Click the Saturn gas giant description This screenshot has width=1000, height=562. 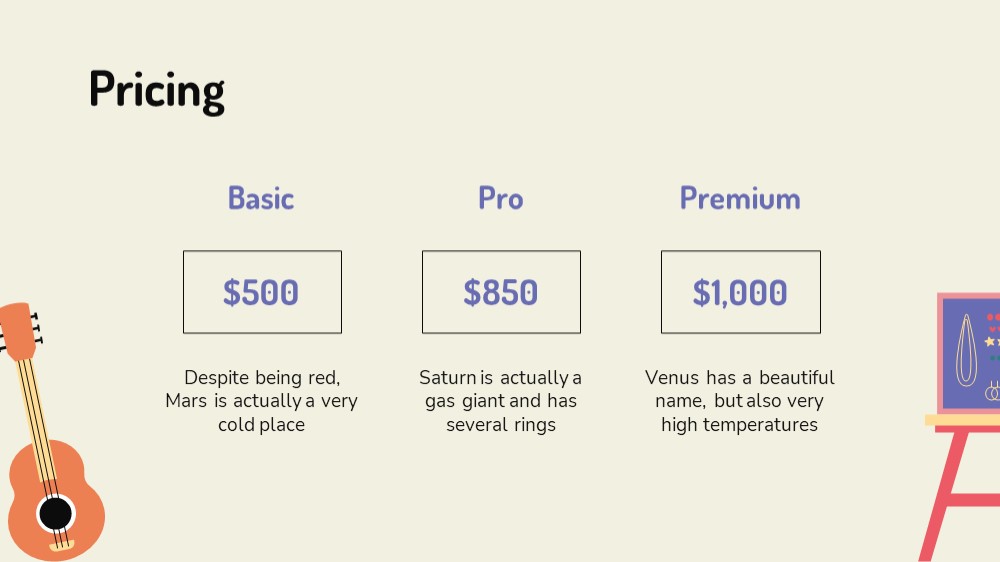pos(501,401)
